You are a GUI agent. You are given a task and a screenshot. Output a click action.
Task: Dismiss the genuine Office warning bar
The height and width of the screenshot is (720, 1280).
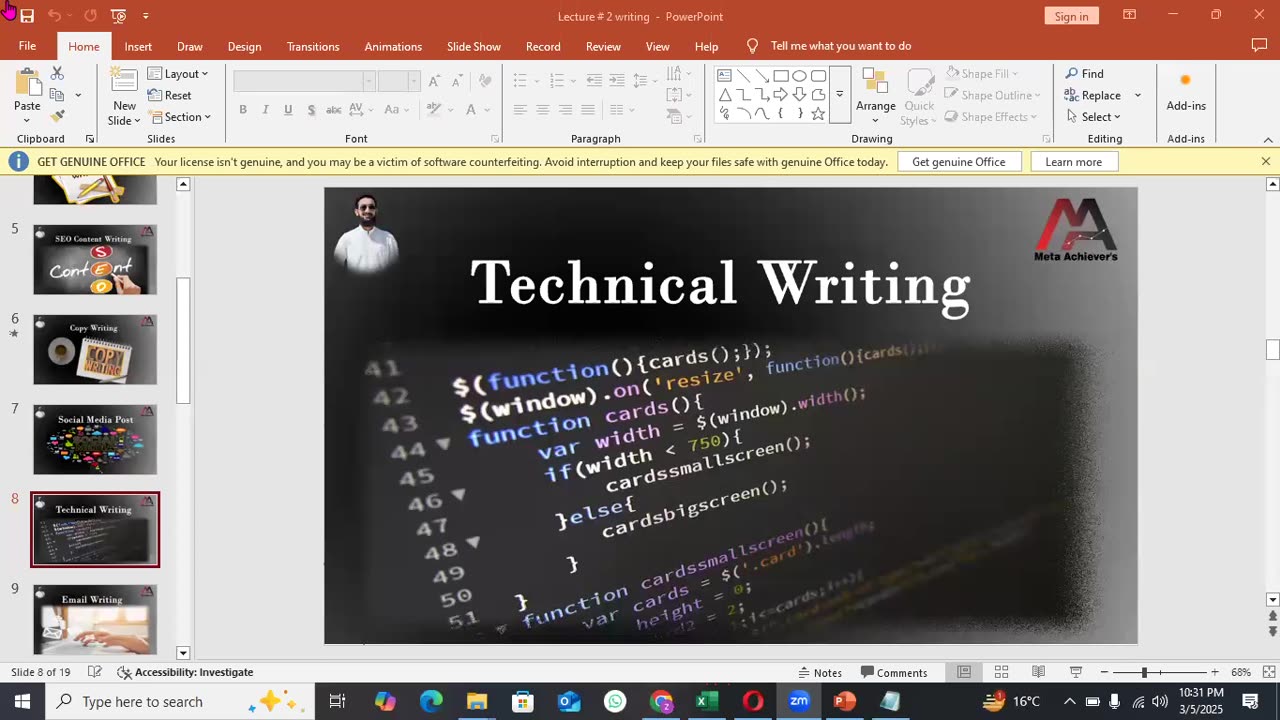pyautogui.click(x=1265, y=161)
